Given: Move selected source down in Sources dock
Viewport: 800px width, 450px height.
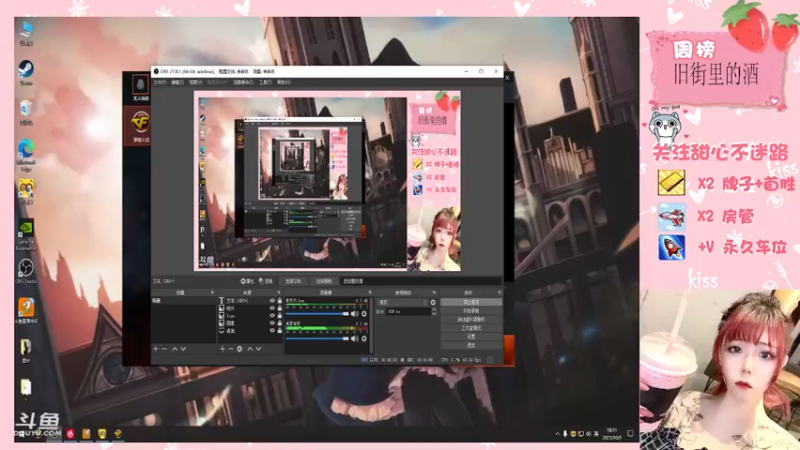Looking at the screenshot, I should click(259, 349).
